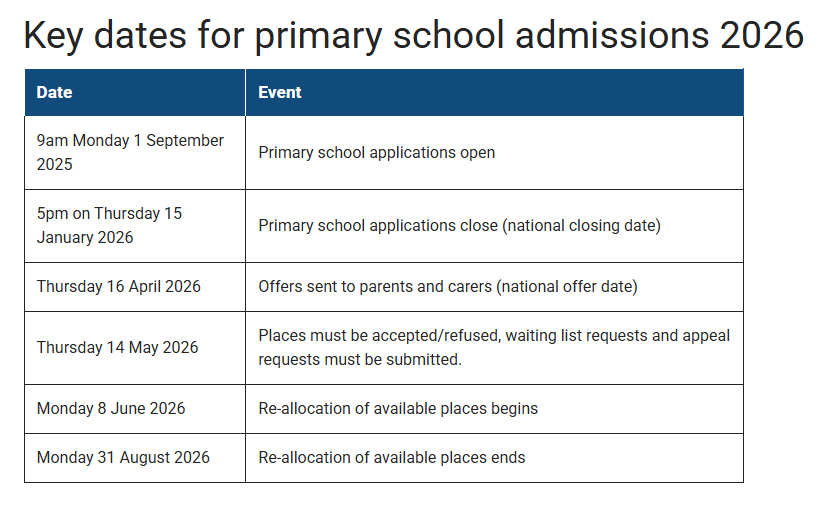Select the 'Thursday 14 May 2026' date cell
Viewport: 828px width, 506px height.
pyautogui.click(x=118, y=348)
